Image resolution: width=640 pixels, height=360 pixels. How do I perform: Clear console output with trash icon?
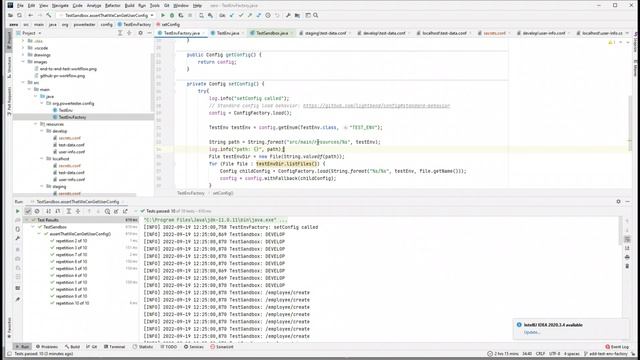(627, 266)
